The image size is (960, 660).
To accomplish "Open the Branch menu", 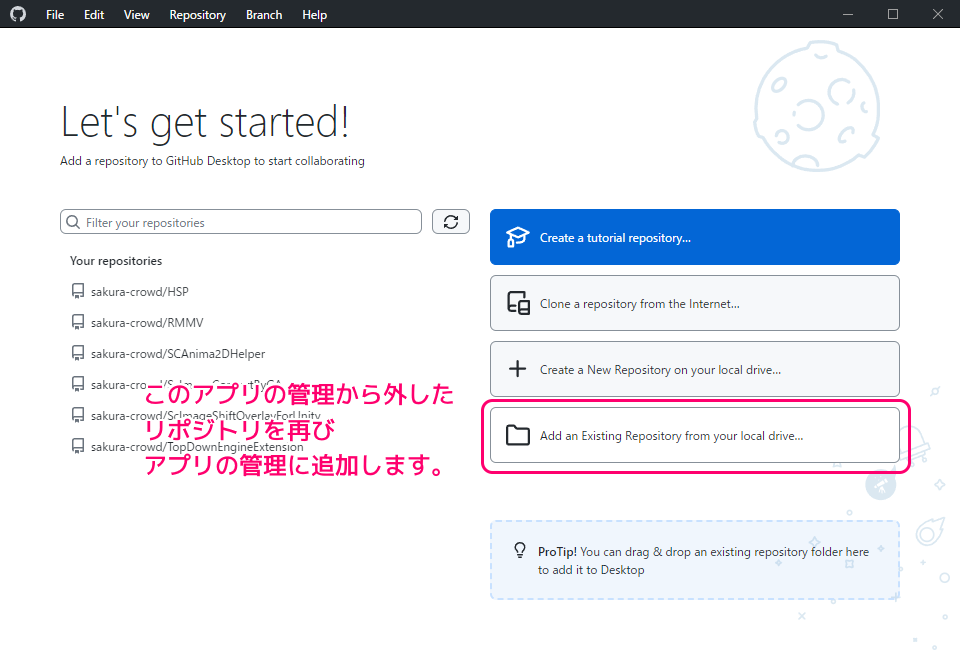I will pyautogui.click(x=264, y=15).
